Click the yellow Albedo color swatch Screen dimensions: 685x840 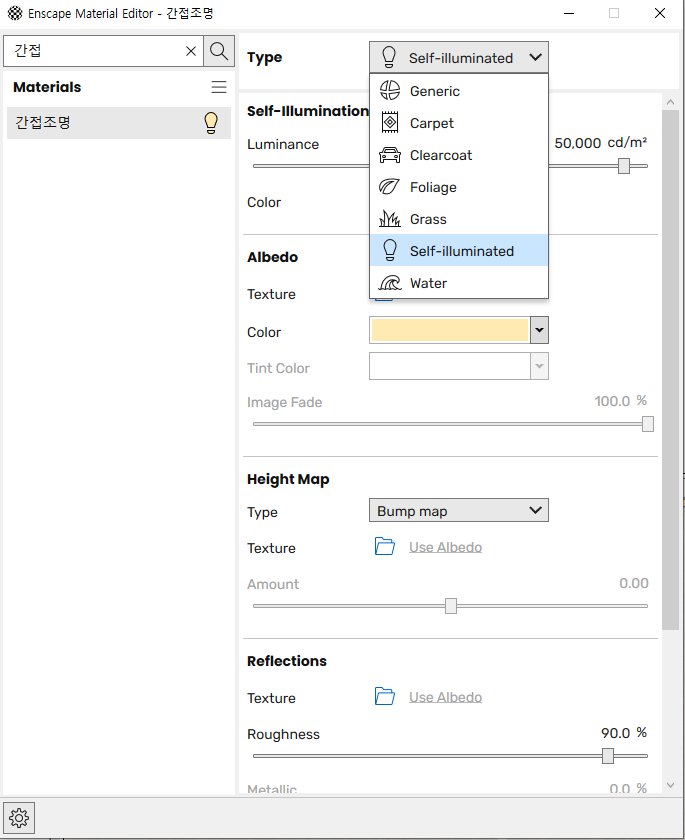(x=450, y=330)
